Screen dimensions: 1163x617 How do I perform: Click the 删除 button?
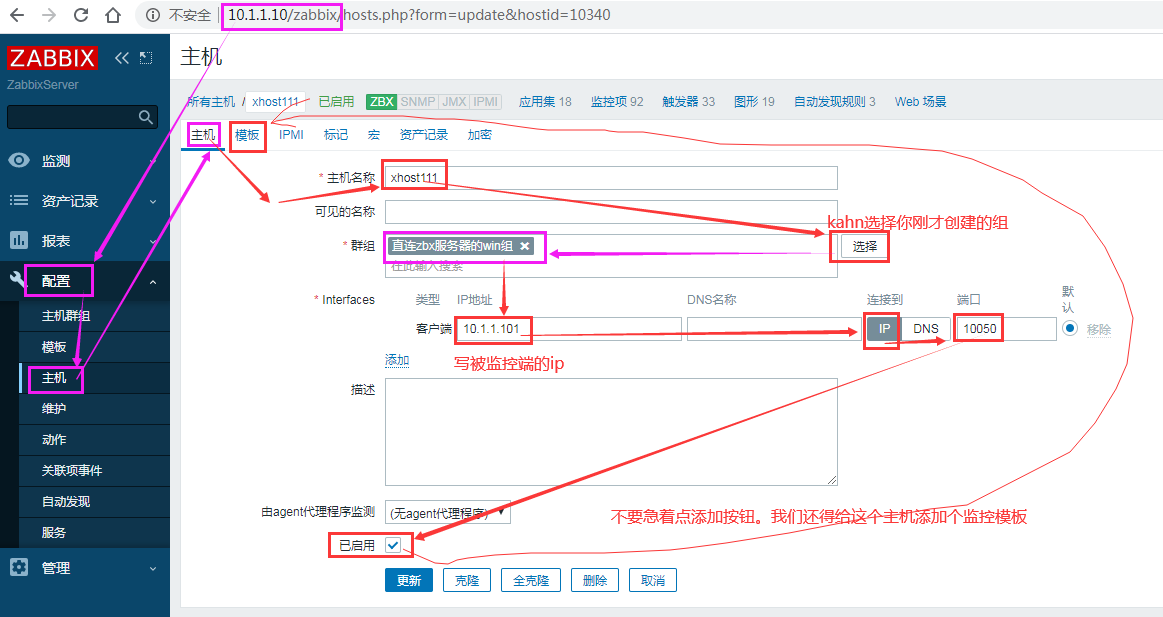pyautogui.click(x=595, y=580)
